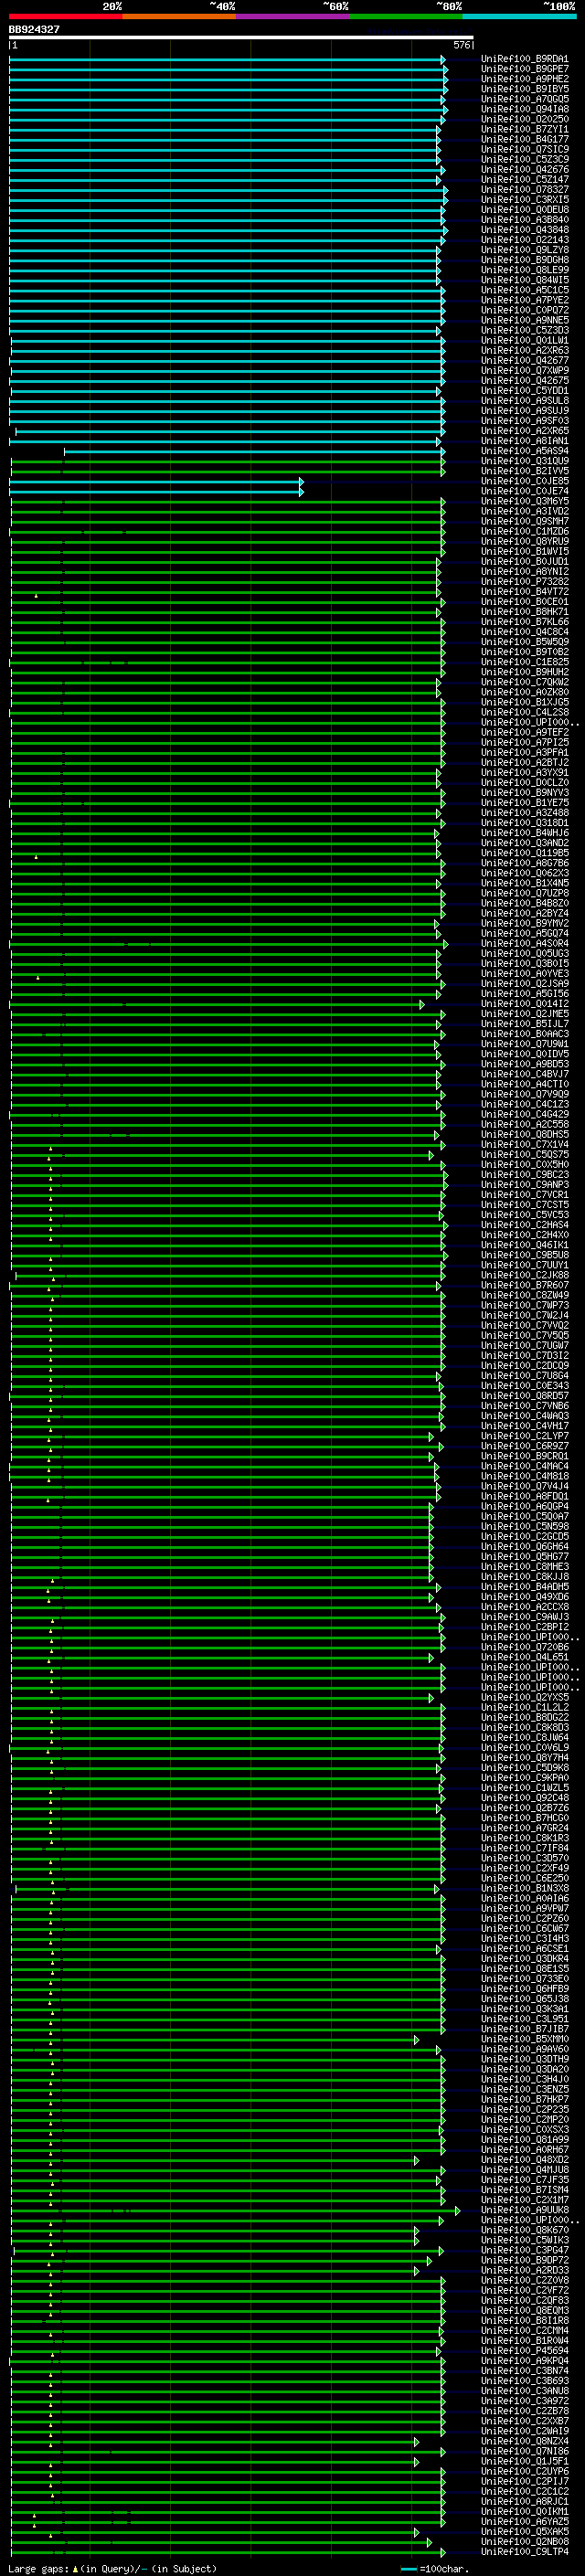Select the label UniRef100_A3IVD2

pos(525,512)
